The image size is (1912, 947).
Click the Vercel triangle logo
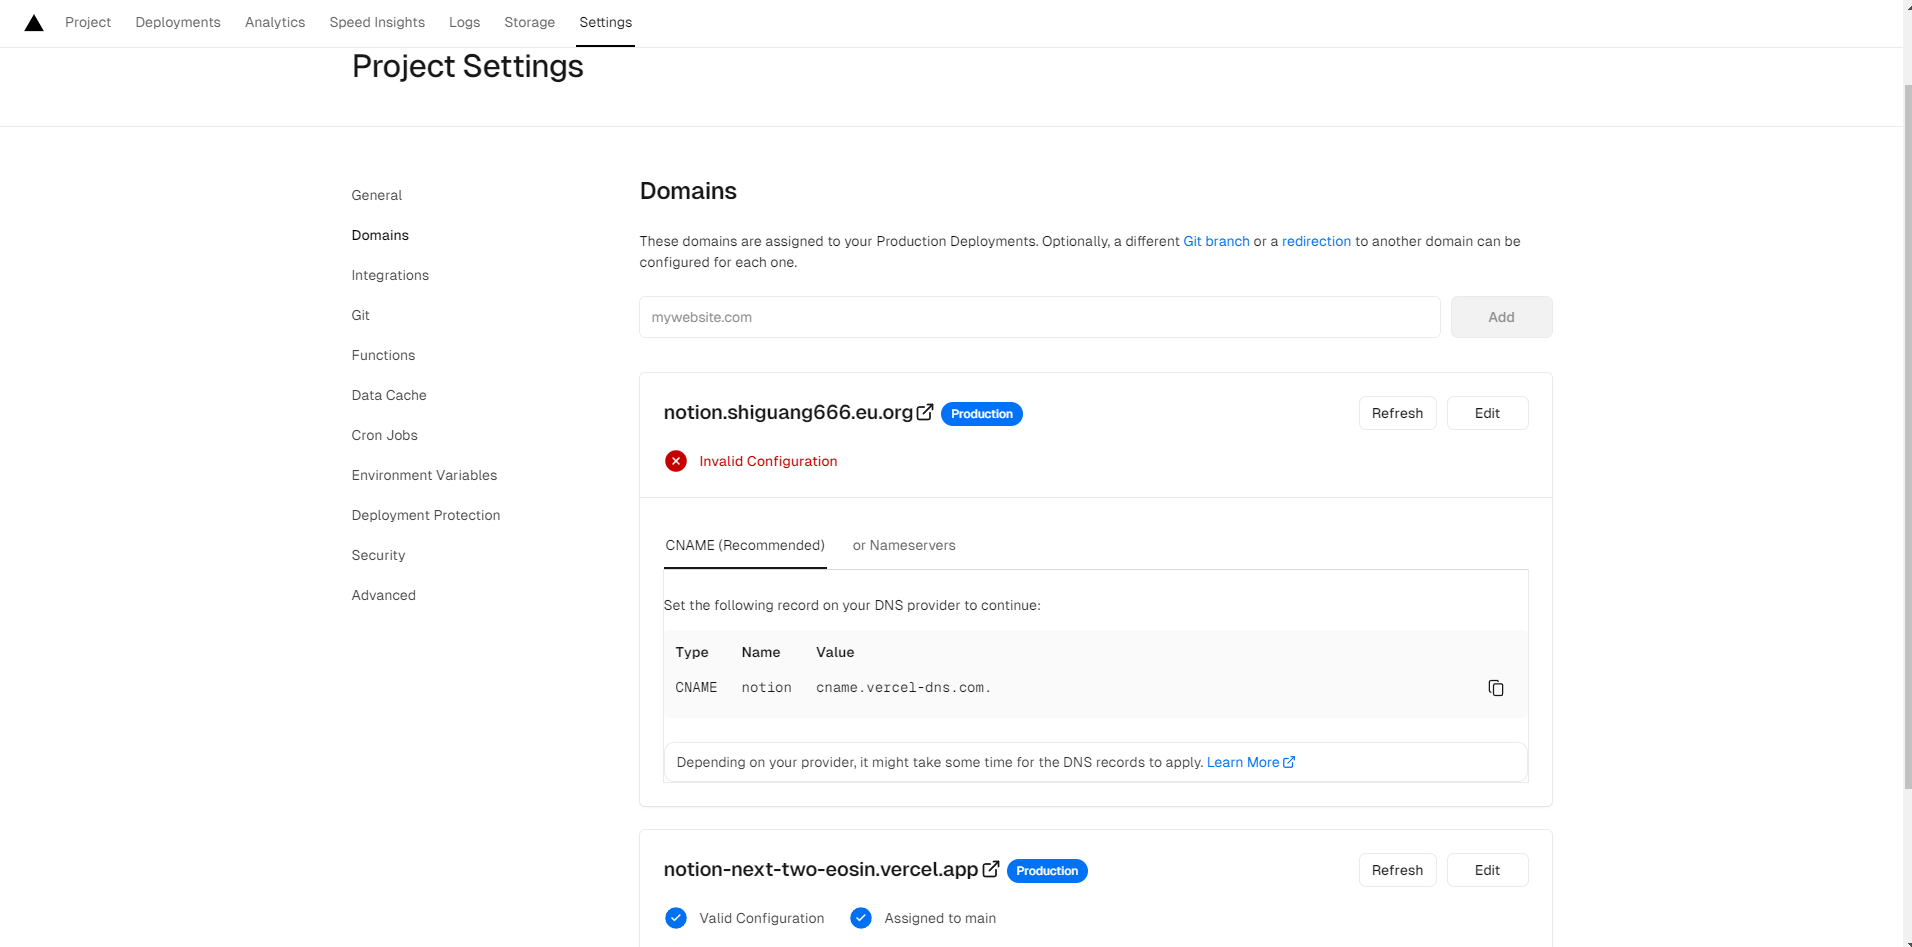[x=34, y=23]
